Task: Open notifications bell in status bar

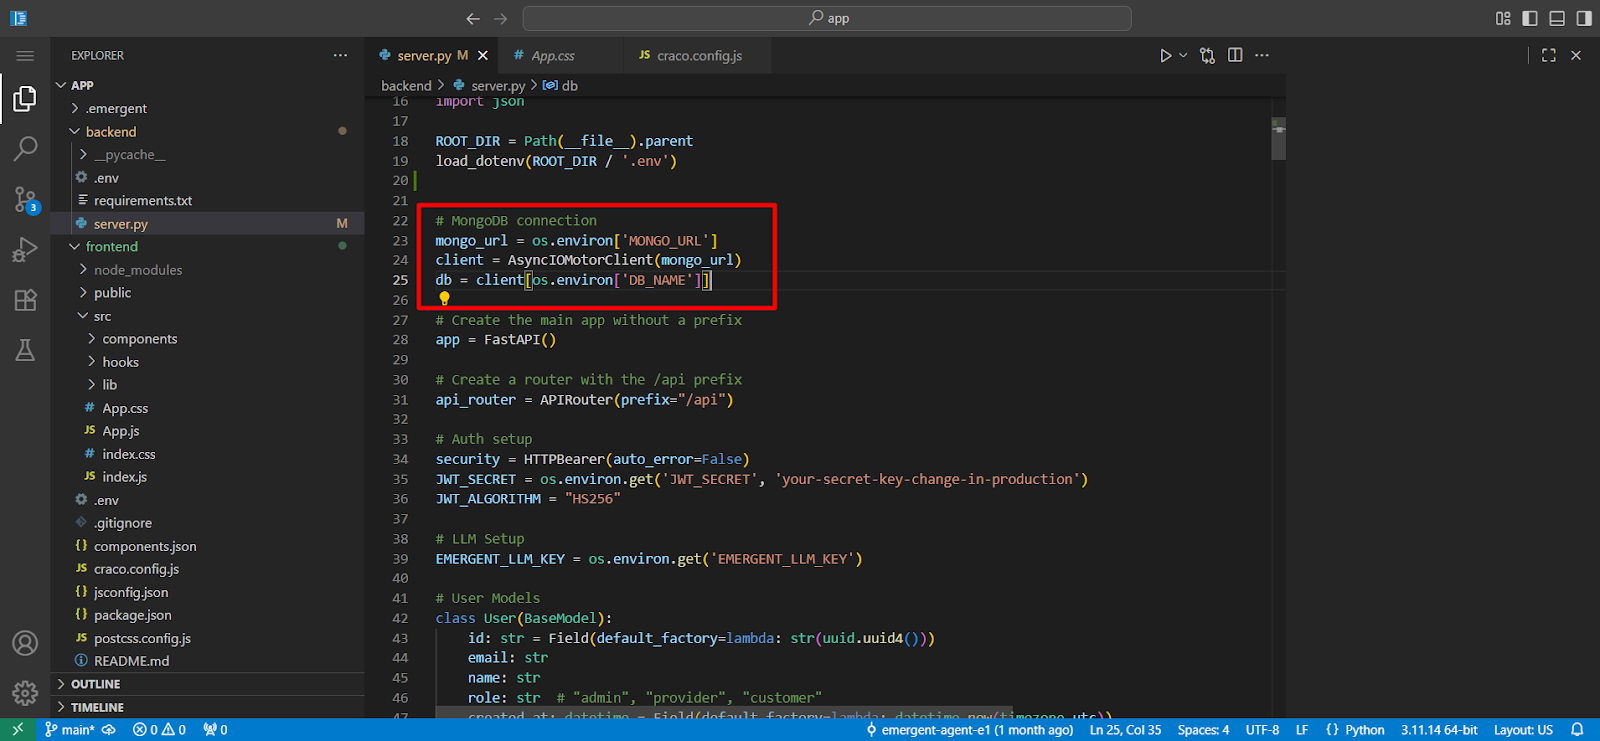Action: coord(1577,730)
